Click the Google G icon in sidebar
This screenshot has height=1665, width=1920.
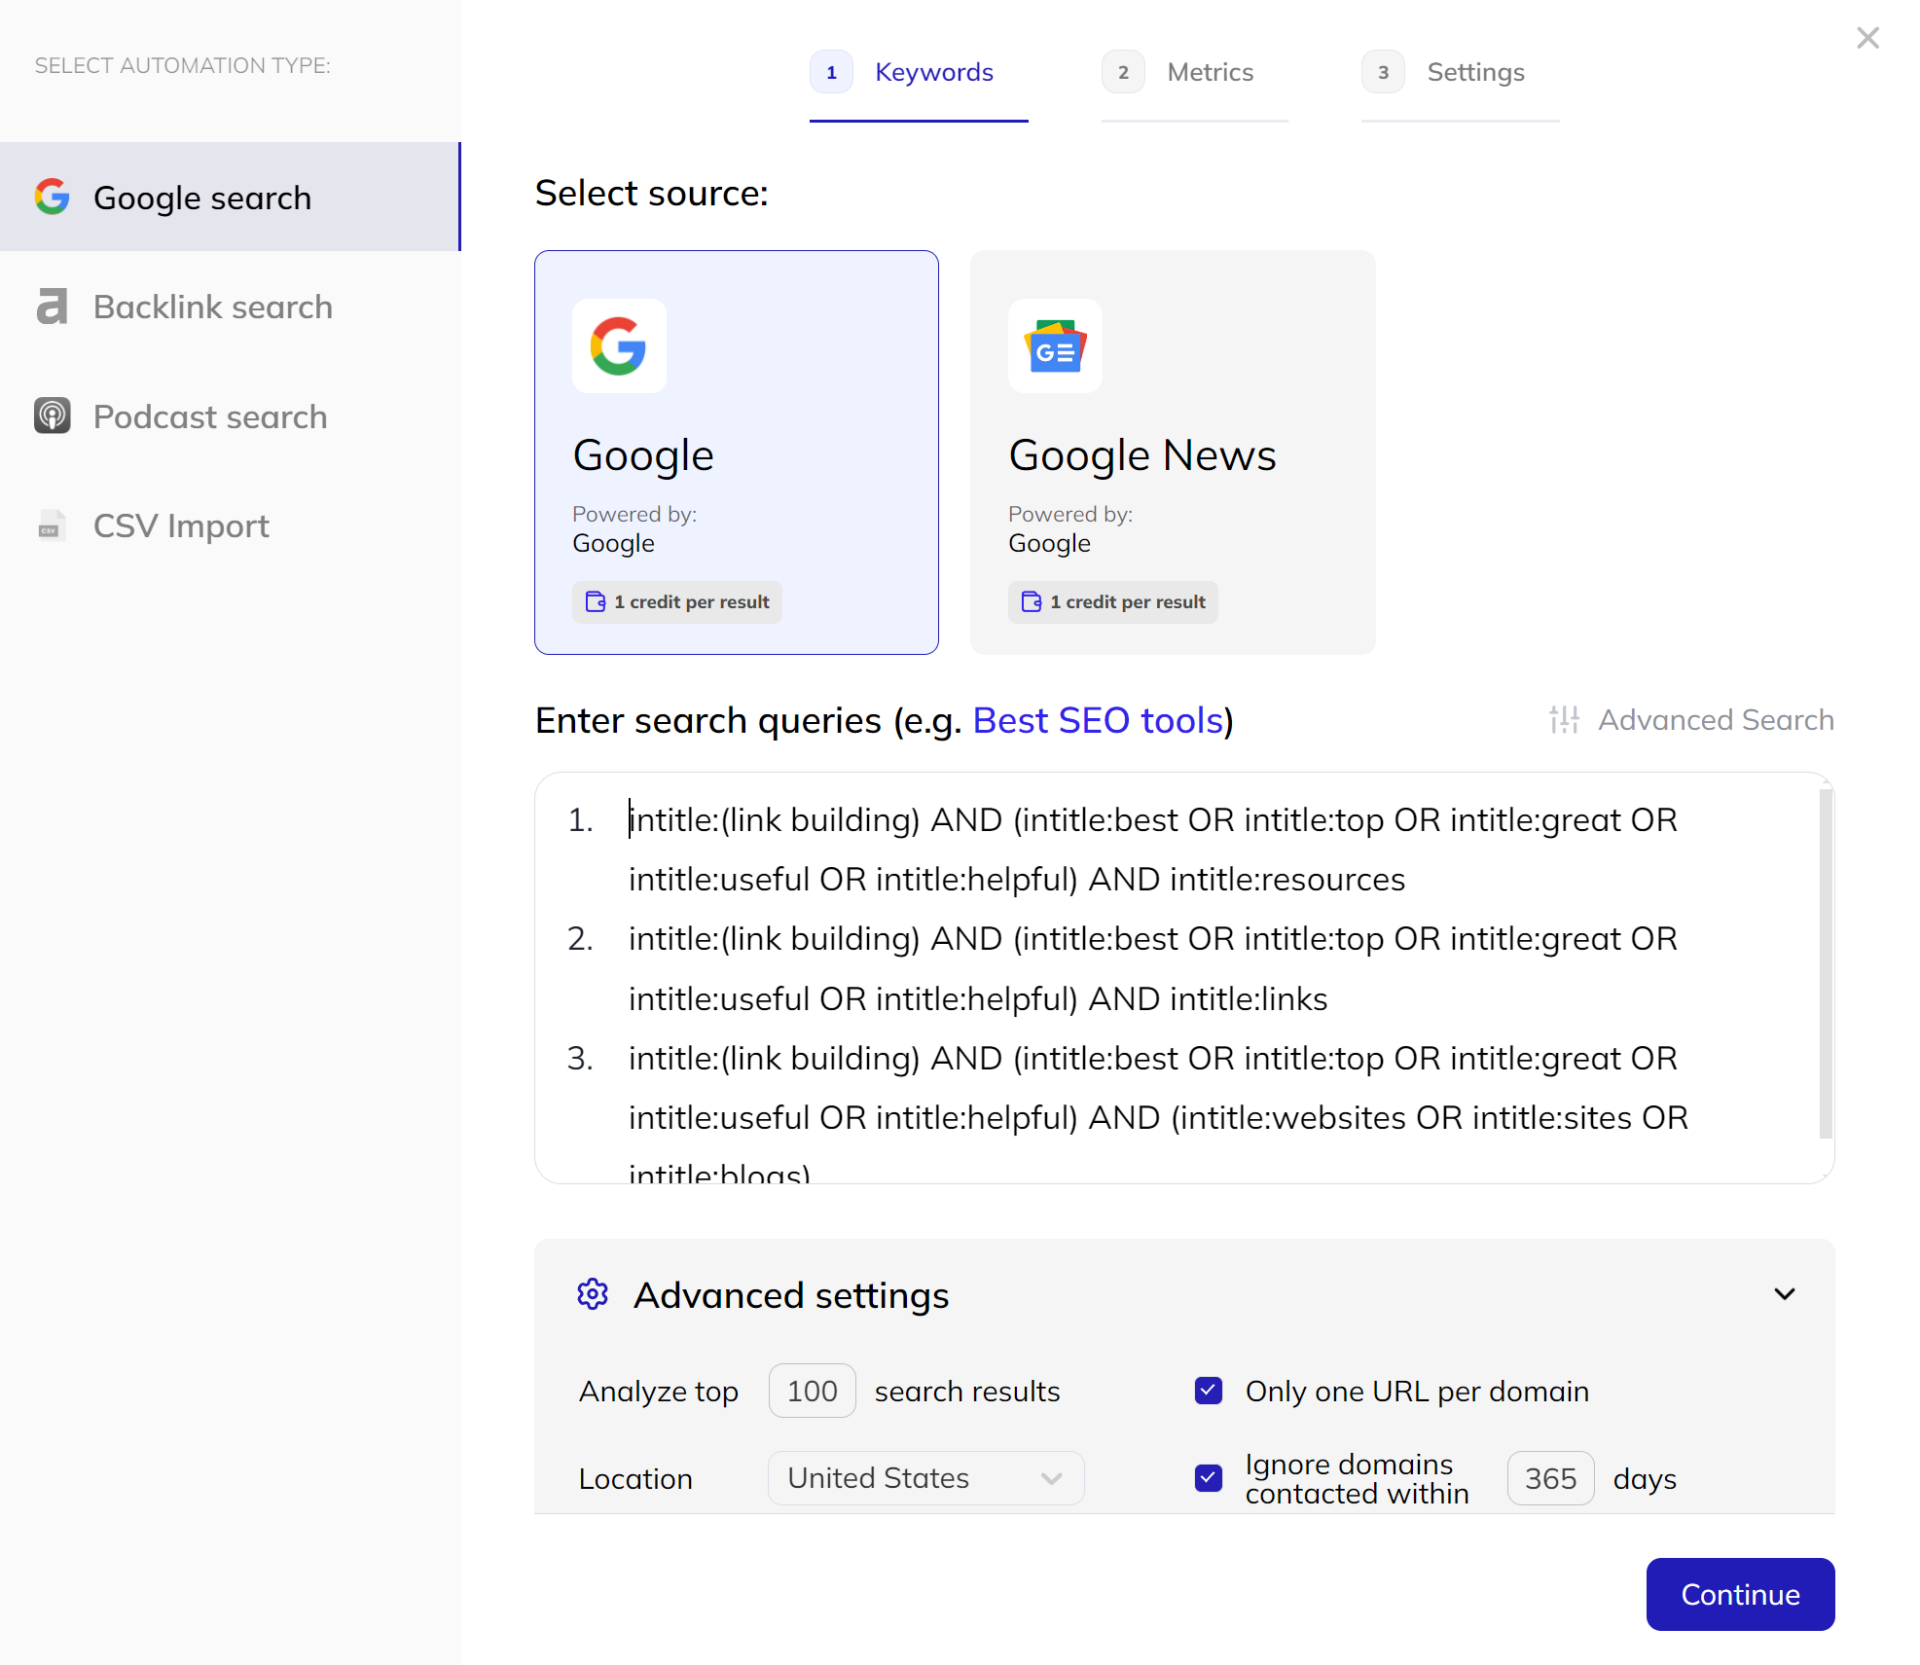point(52,197)
